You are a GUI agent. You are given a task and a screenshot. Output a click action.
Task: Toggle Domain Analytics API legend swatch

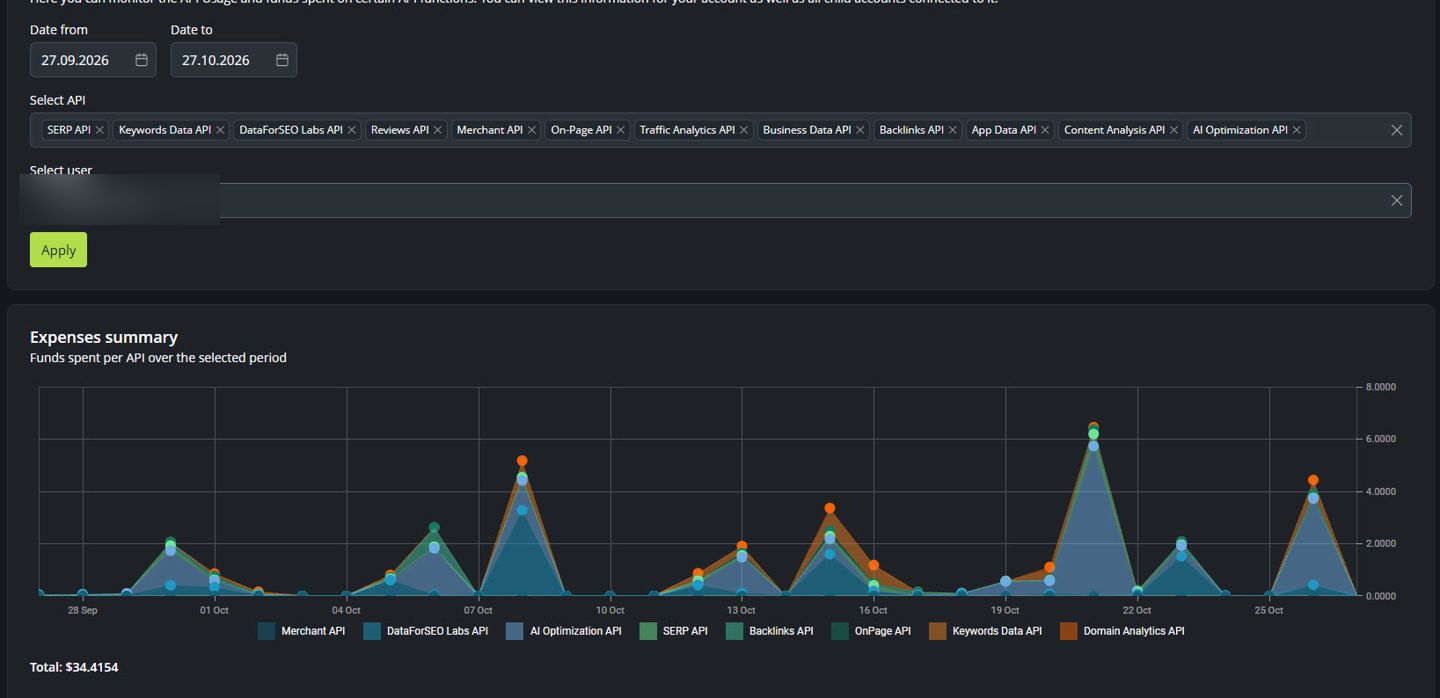[x=1069, y=631]
